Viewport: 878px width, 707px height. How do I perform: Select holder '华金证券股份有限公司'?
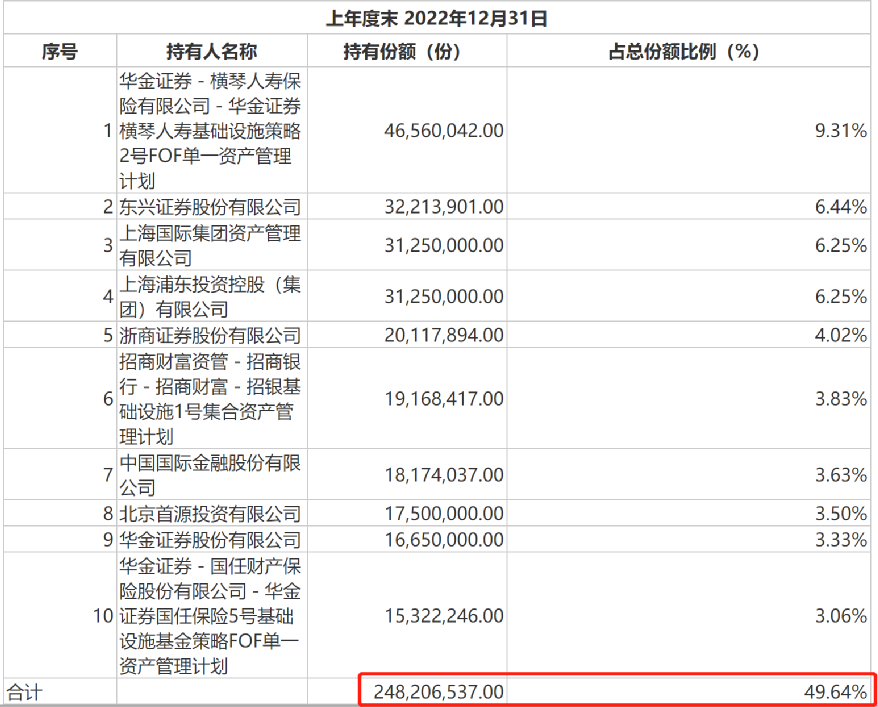tap(211, 540)
